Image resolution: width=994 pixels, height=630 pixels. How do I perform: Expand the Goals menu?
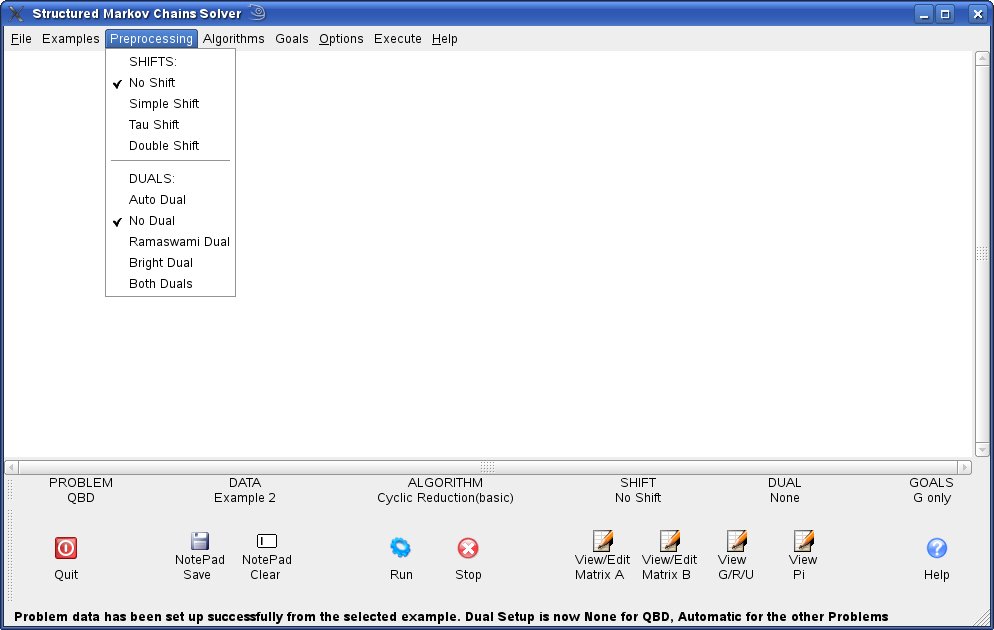point(292,39)
